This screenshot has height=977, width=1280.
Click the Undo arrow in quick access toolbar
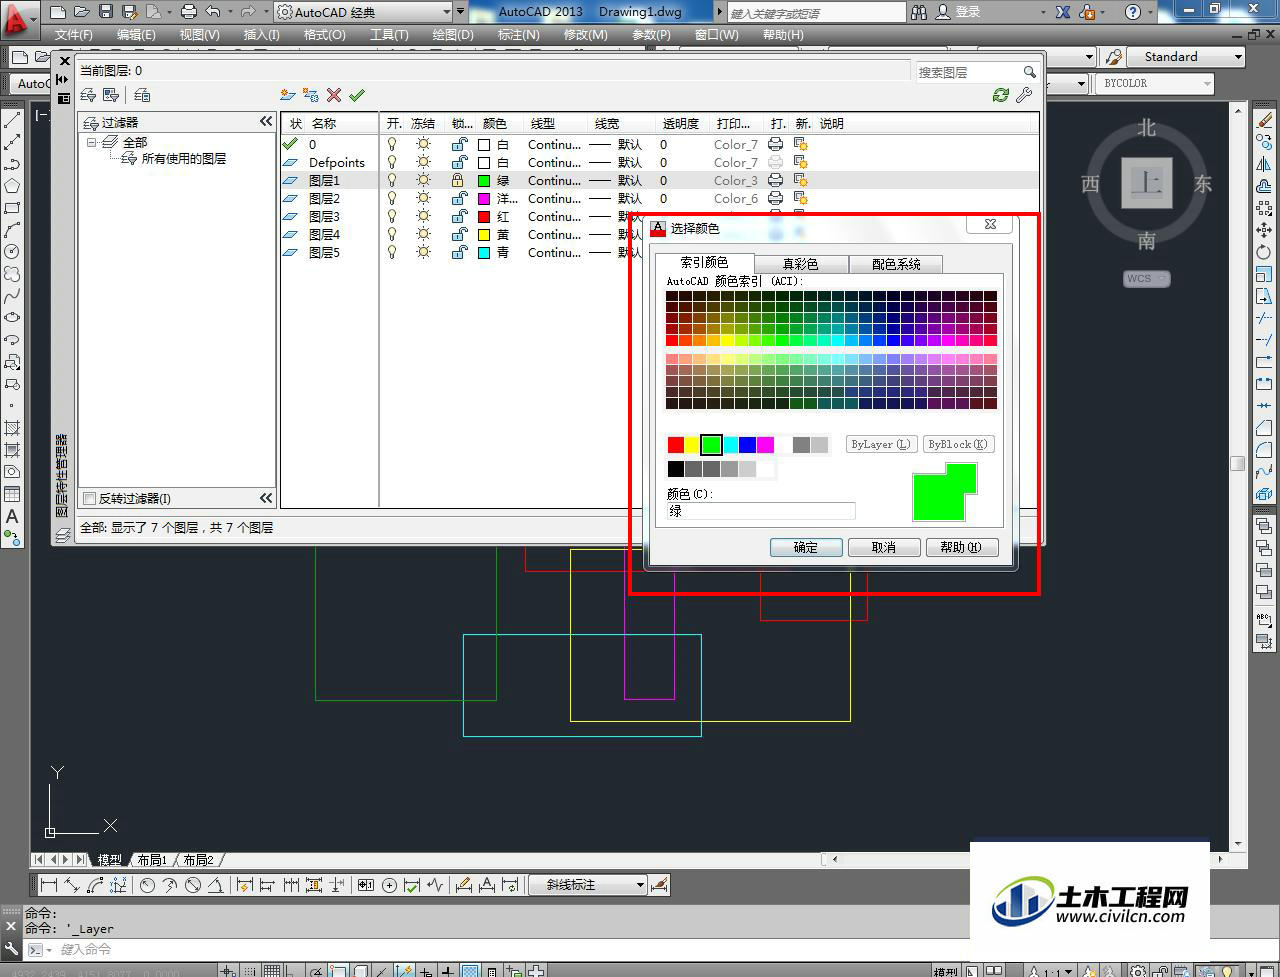coord(213,12)
